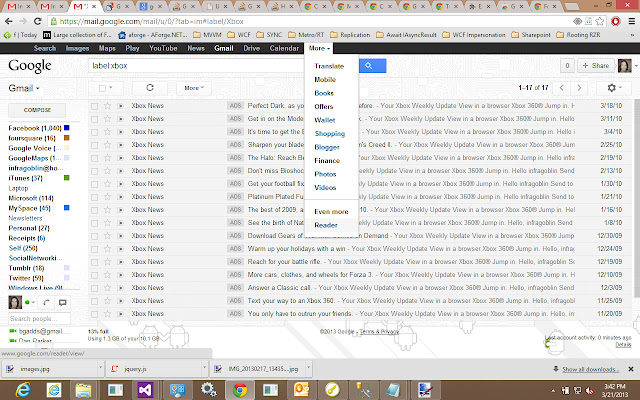640x400 pixels.
Task: Click the COMPOSE button
Action: [x=37, y=110]
